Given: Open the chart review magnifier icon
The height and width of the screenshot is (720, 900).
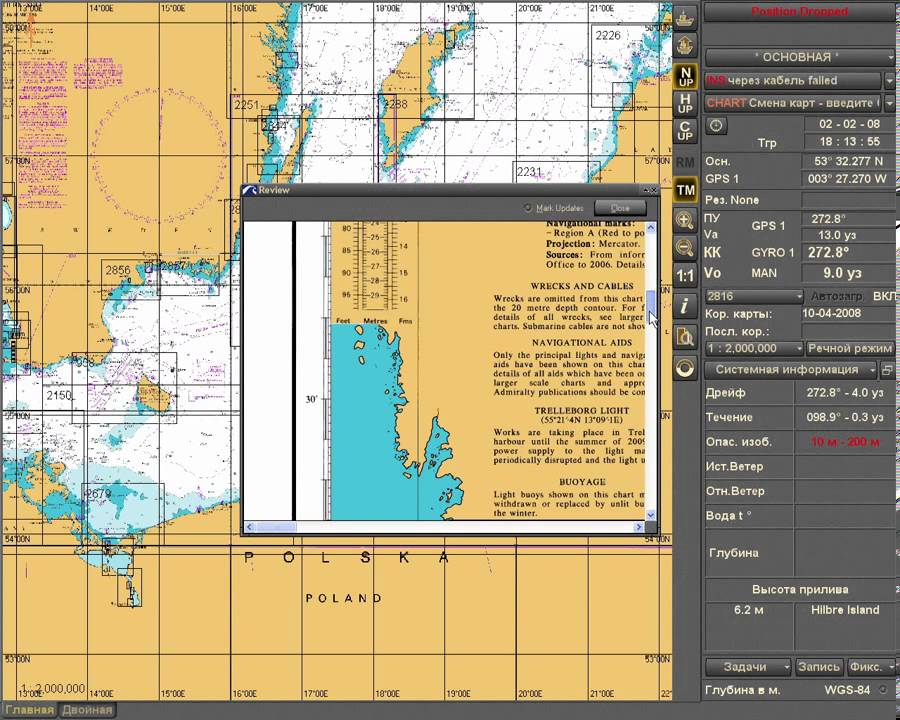Looking at the screenshot, I should coord(685,337).
